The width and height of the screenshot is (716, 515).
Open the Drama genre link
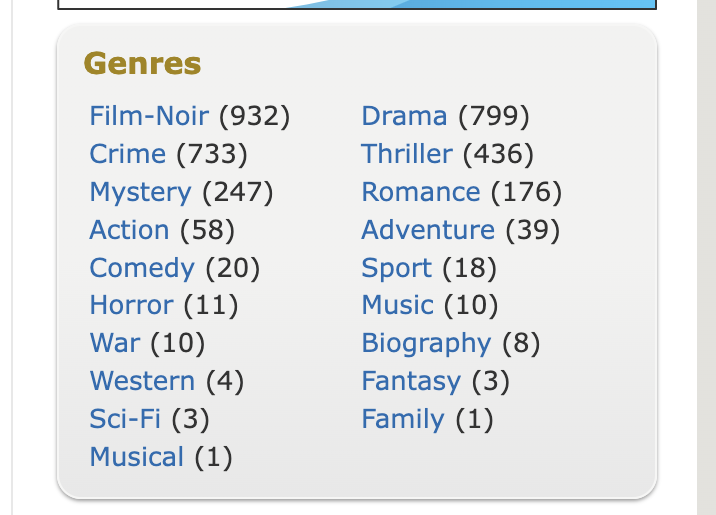pyautogui.click(x=404, y=116)
